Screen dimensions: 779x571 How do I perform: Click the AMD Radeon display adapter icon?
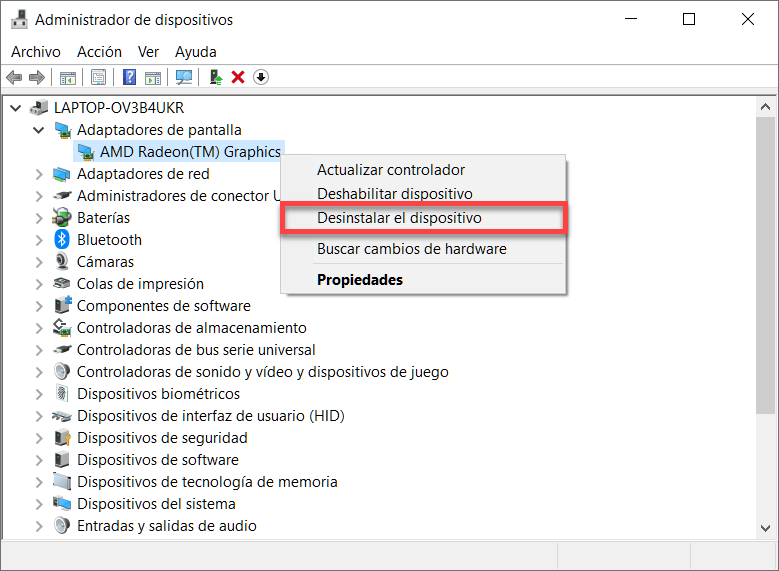tap(85, 152)
